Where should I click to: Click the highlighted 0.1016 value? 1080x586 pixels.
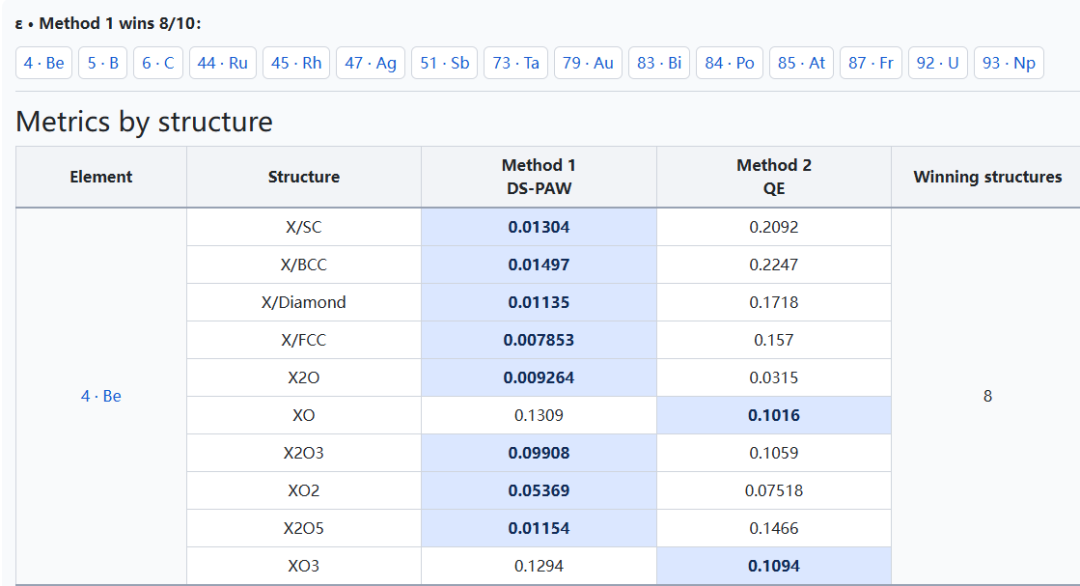click(773, 415)
